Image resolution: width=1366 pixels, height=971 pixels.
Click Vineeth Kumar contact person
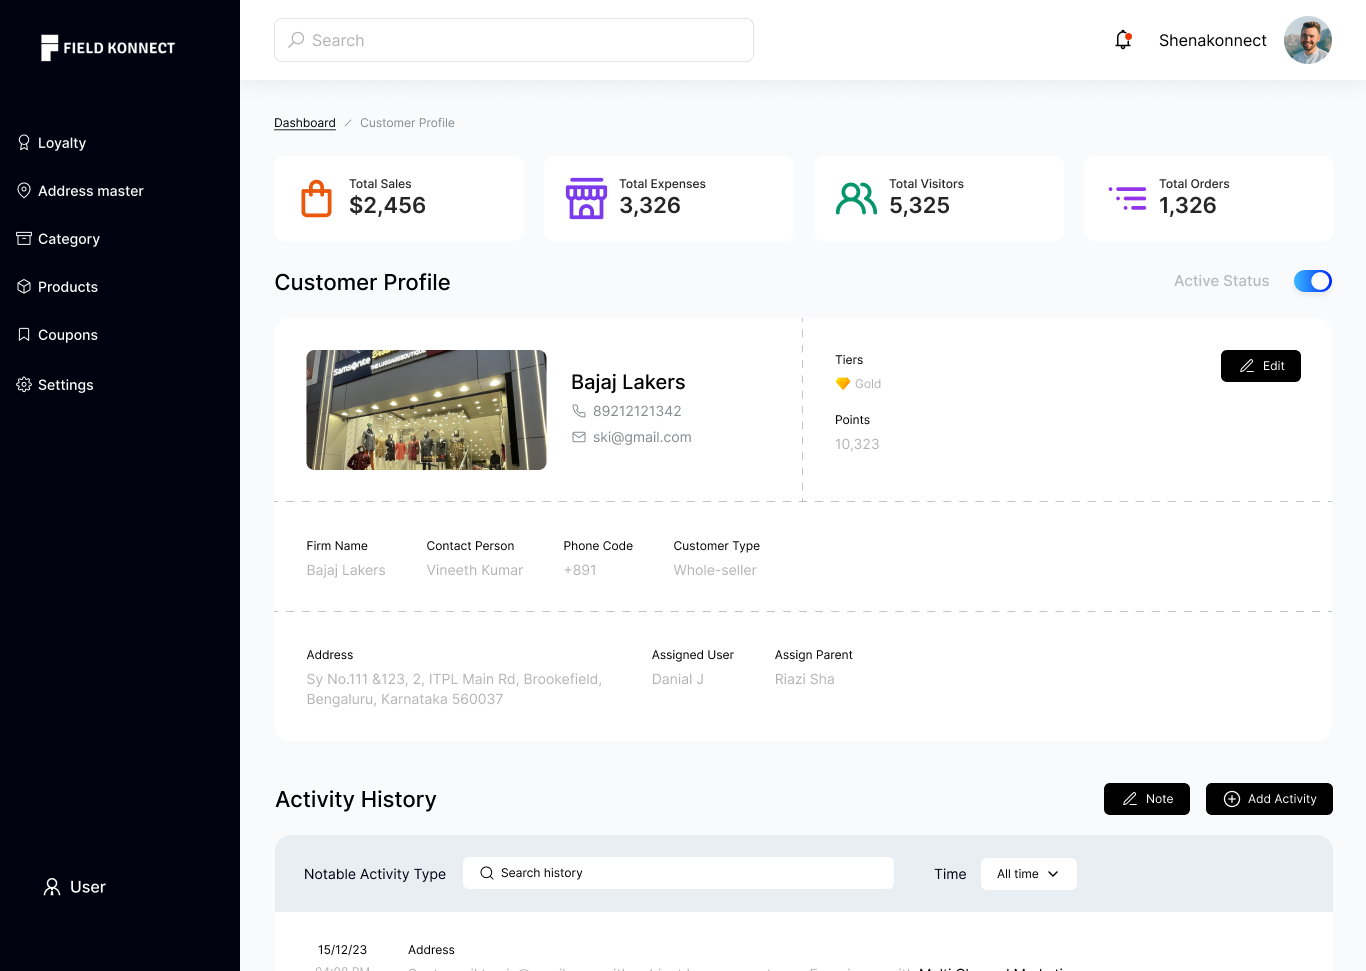pos(474,570)
